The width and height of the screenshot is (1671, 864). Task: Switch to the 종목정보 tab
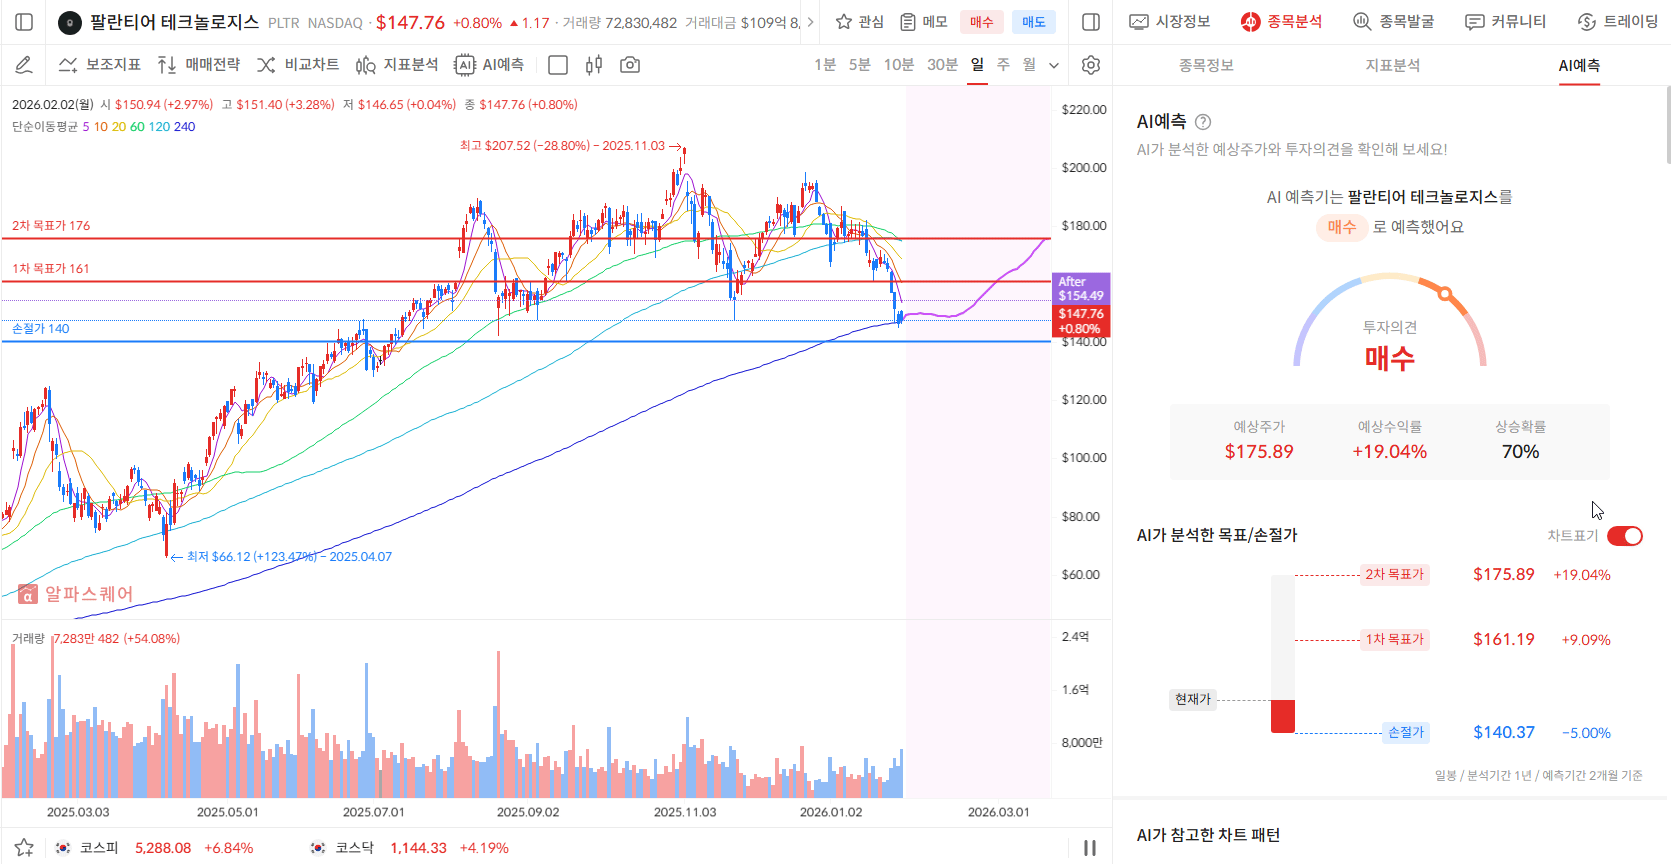coord(1206,65)
